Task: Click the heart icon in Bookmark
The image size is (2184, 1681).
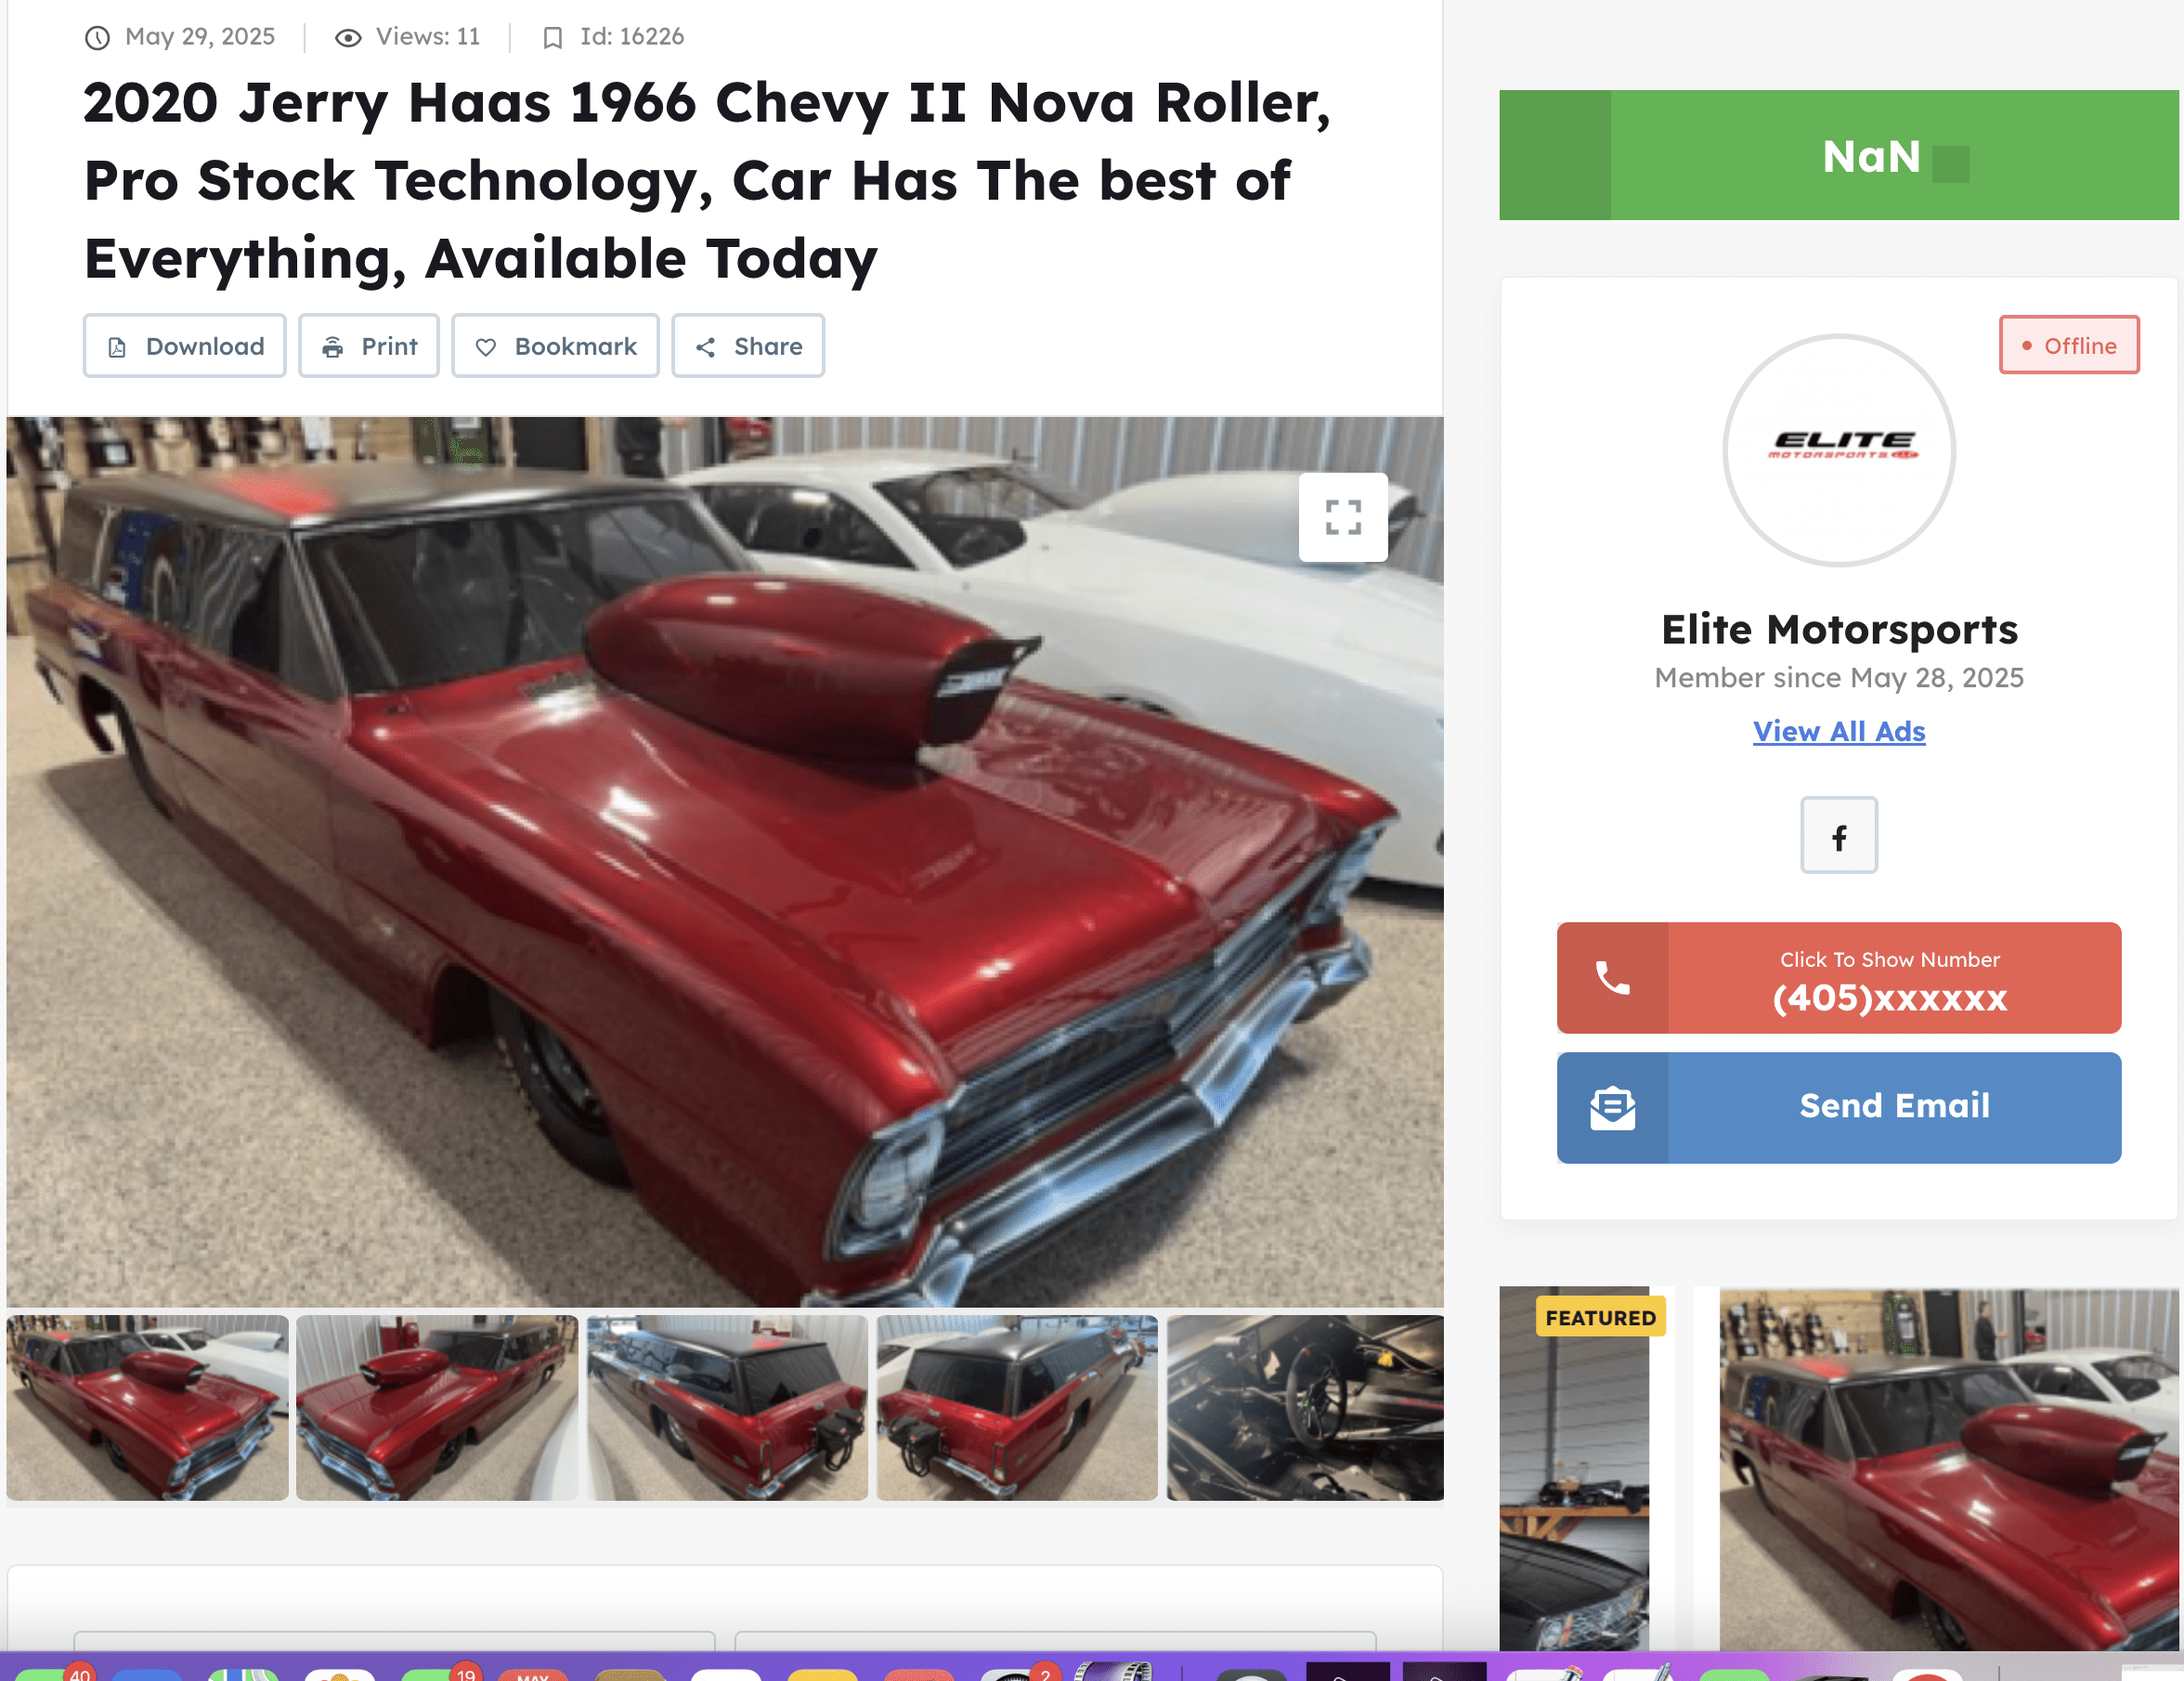Action: pyautogui.click(x=486, y=347)
